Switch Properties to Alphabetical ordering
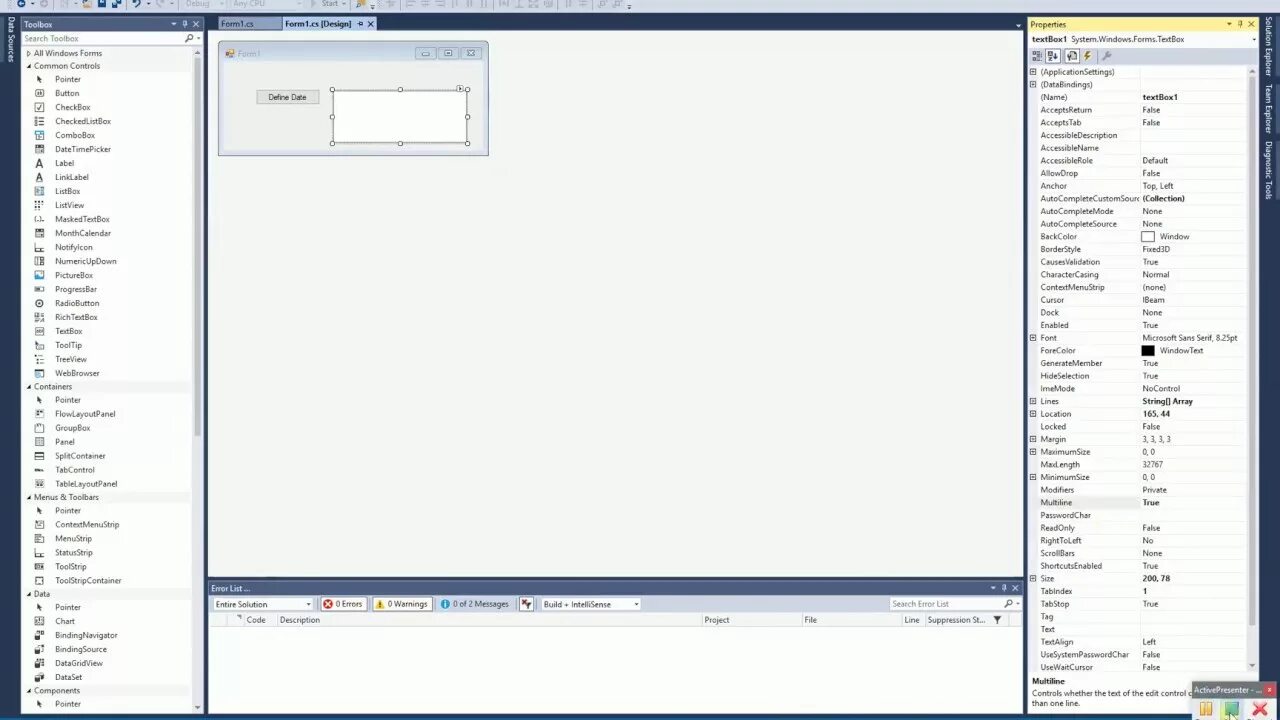Screen dimensions: 1280x720 1053,56
